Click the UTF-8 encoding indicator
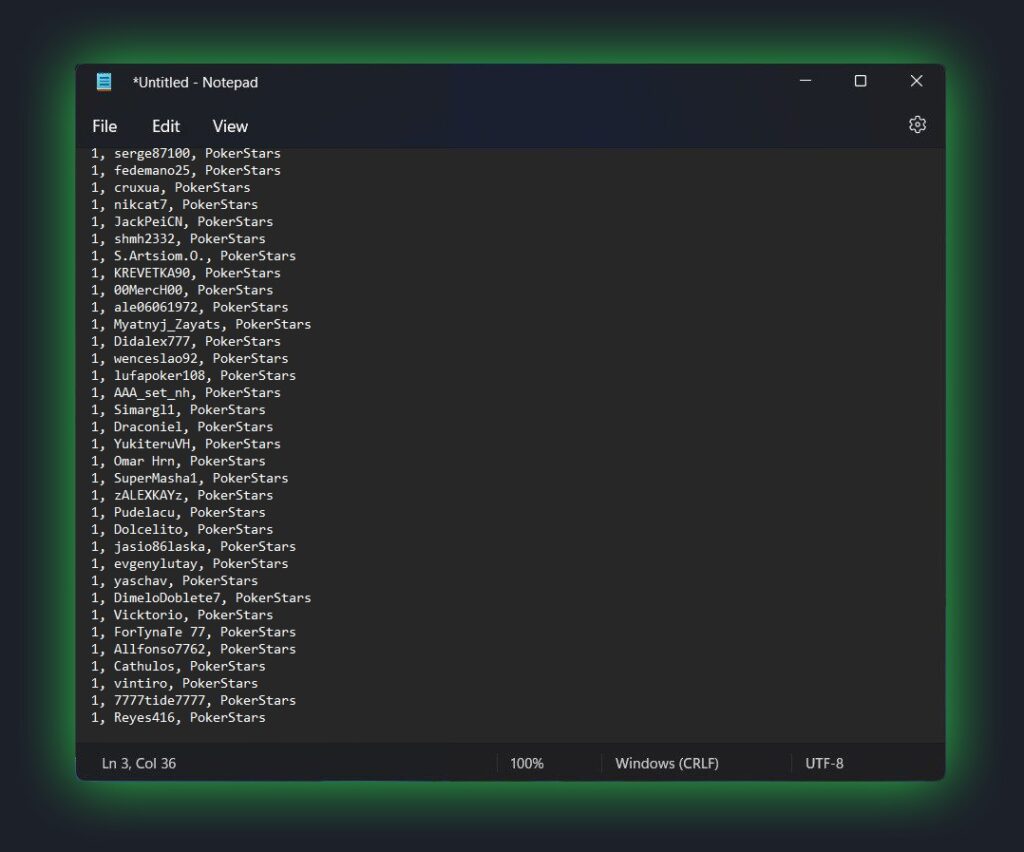Viewport: 1024px width, 852px height. tap(824, 763)
